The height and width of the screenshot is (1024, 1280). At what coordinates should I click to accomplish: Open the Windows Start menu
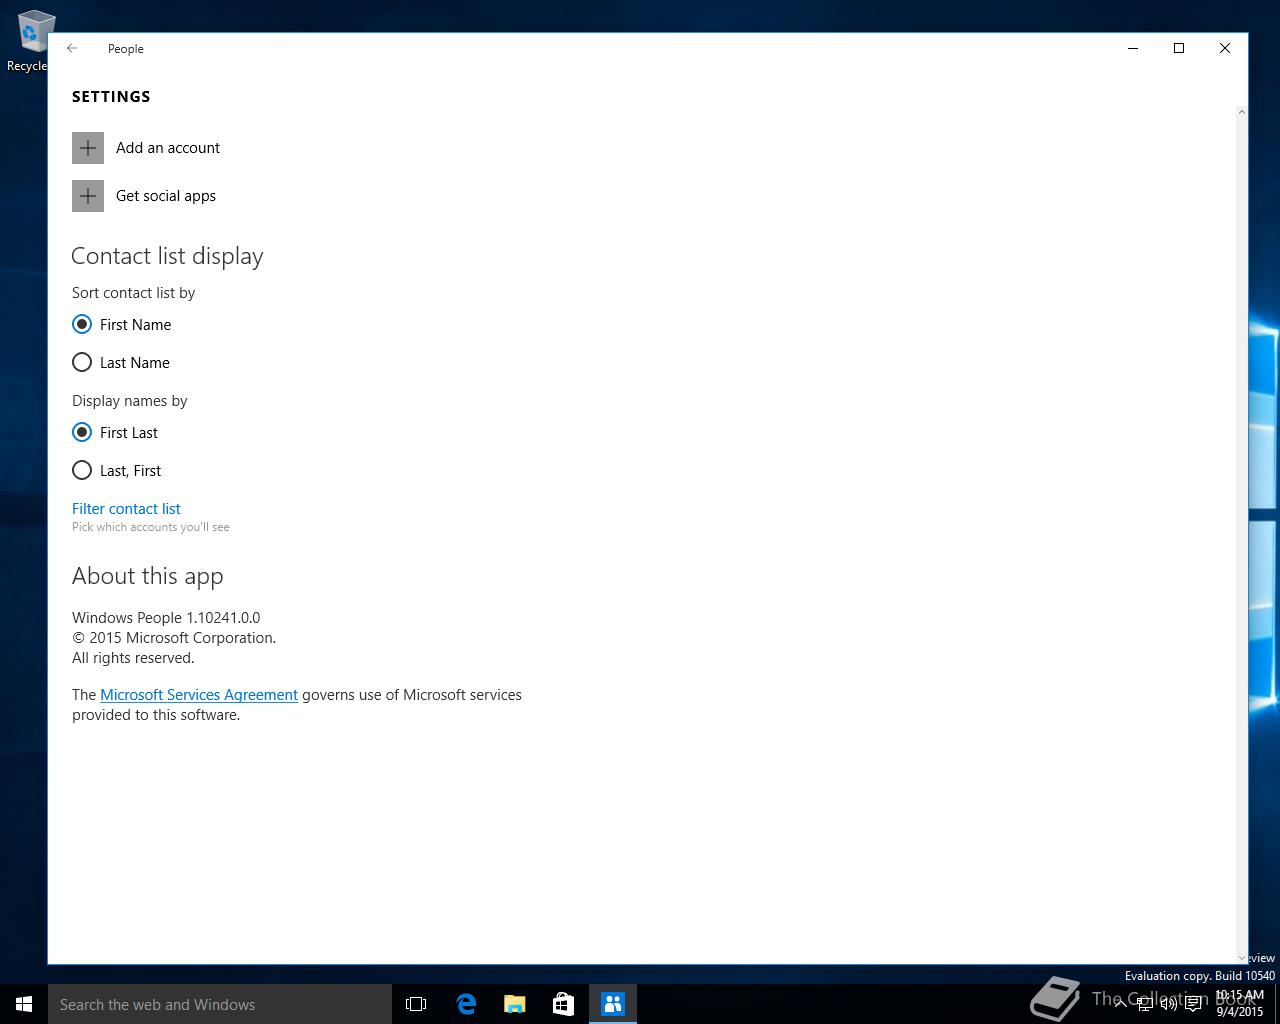click(x=24, y=1004)
